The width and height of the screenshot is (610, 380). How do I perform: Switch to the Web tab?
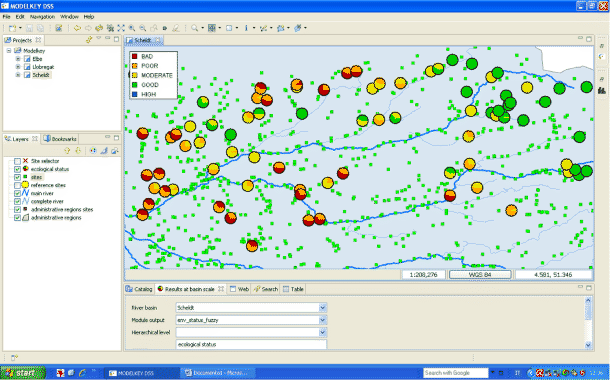(239, 289)
